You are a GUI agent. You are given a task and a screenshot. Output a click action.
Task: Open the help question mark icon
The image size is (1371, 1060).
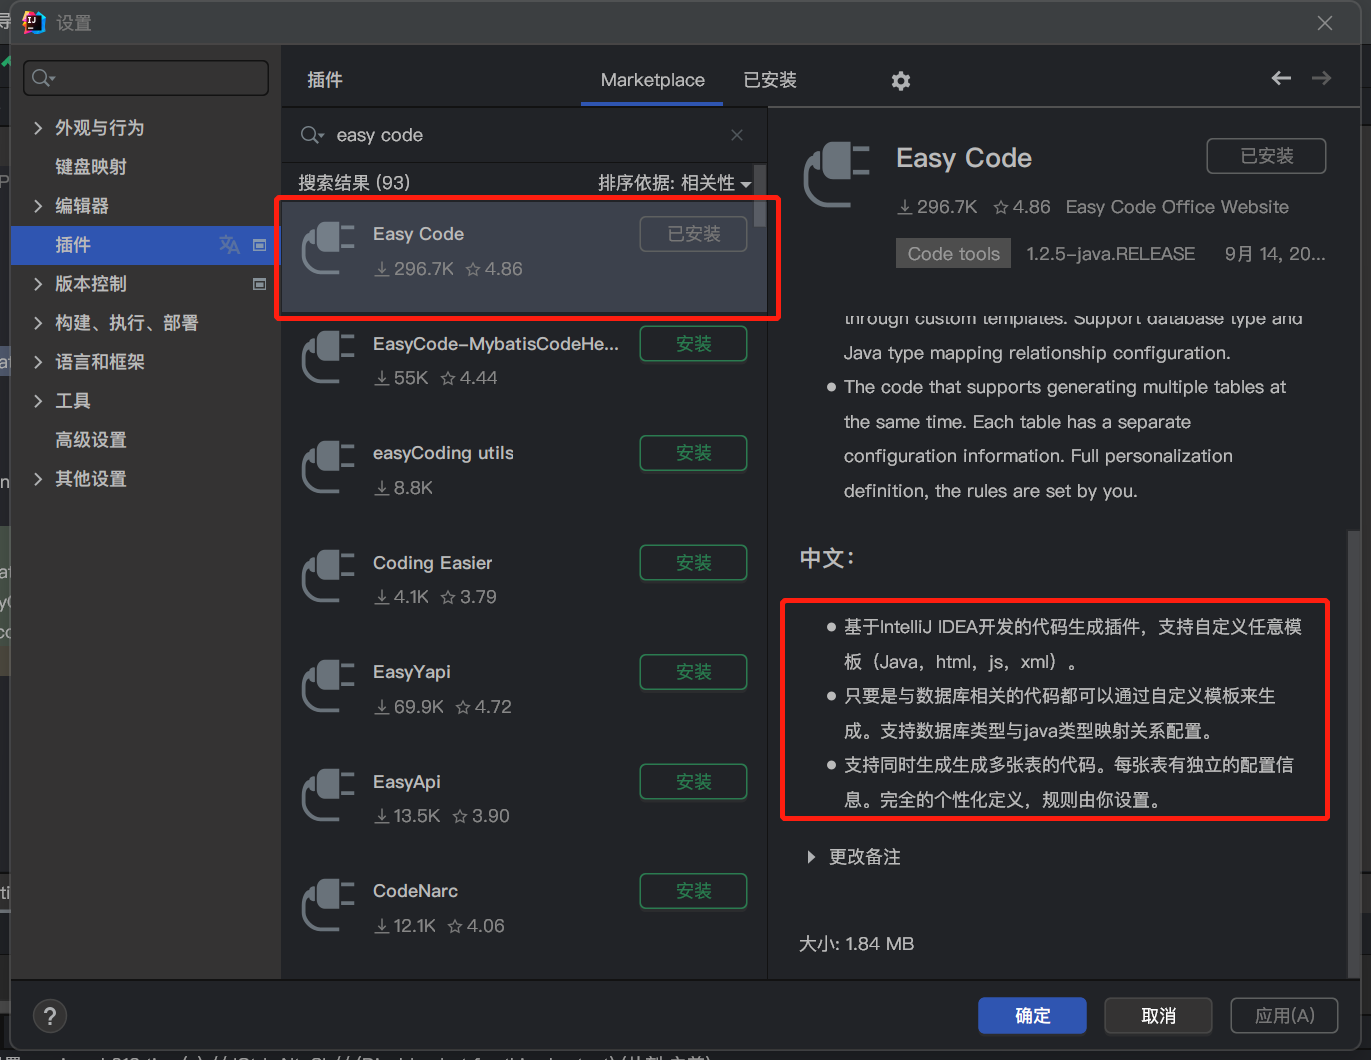[x=49, y=1015]
